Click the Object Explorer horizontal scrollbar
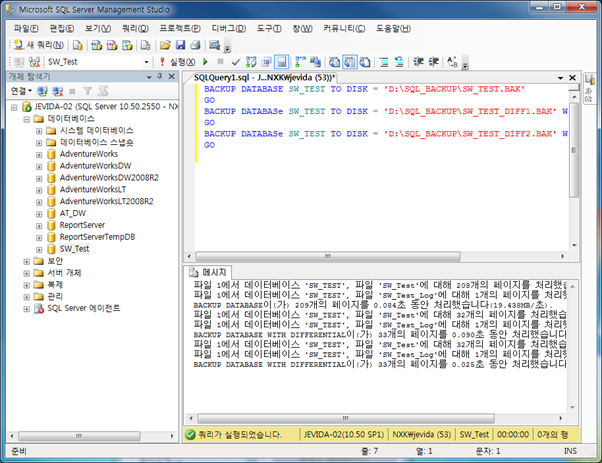The height and width of the screenshot is (463, 602). (x=79, y=436)
